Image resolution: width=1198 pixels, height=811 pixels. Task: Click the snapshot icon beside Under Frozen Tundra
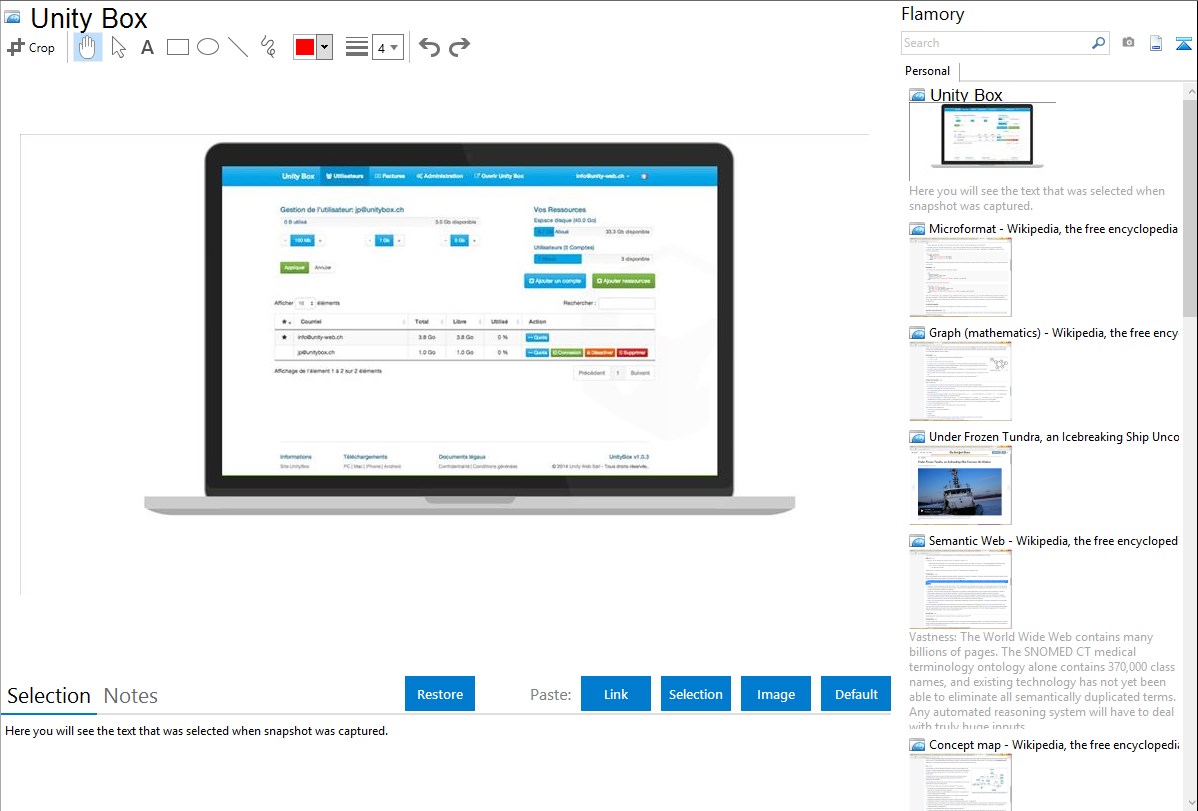click(x=918, y=437)
